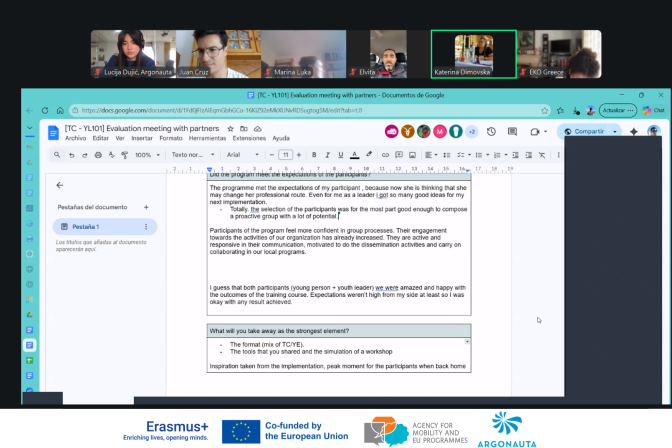
Task: Open the zoom 100% dropdown
Action: coord(146,155)
